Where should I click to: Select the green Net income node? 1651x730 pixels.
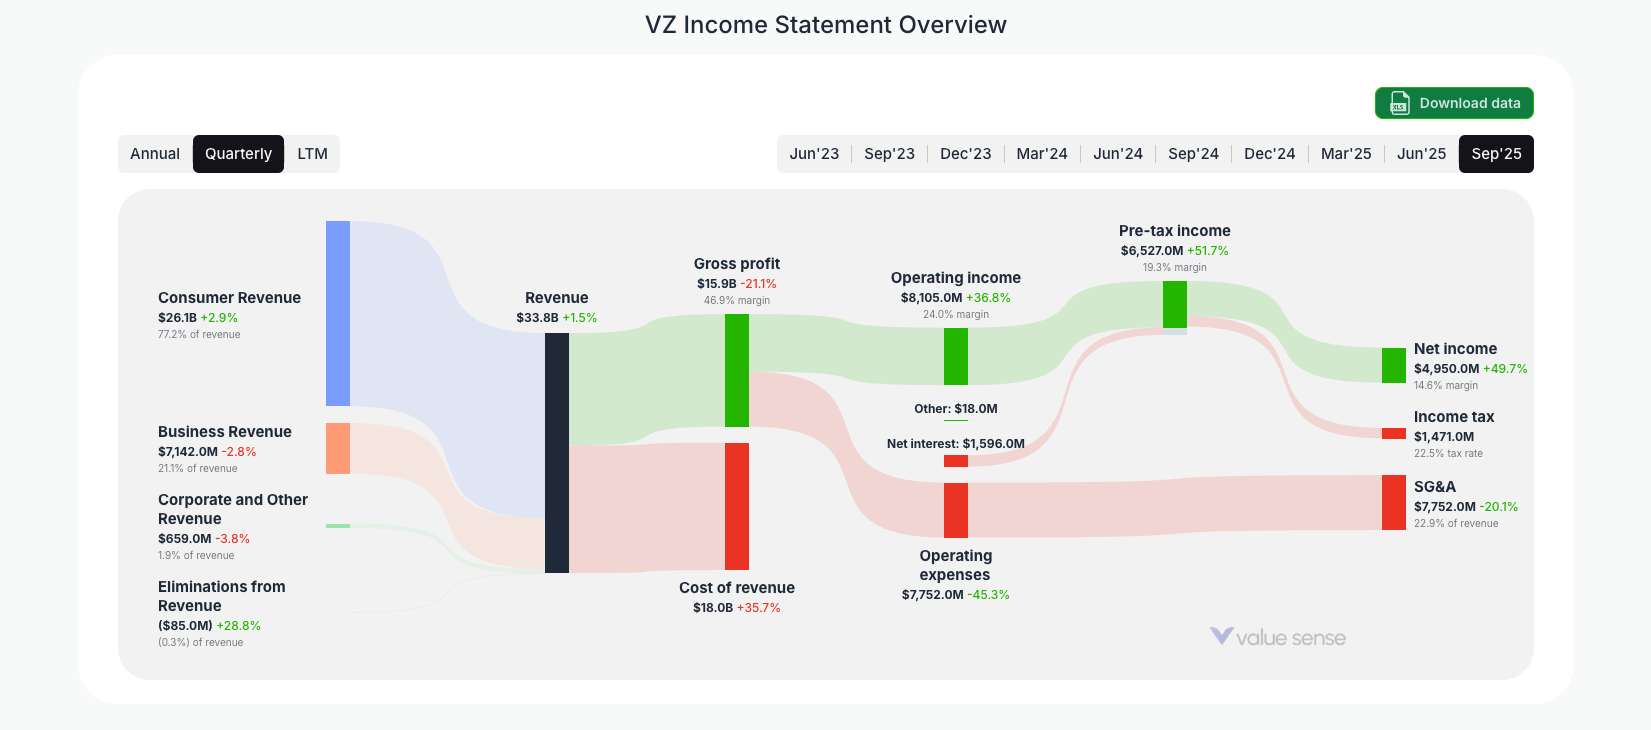1392,363
